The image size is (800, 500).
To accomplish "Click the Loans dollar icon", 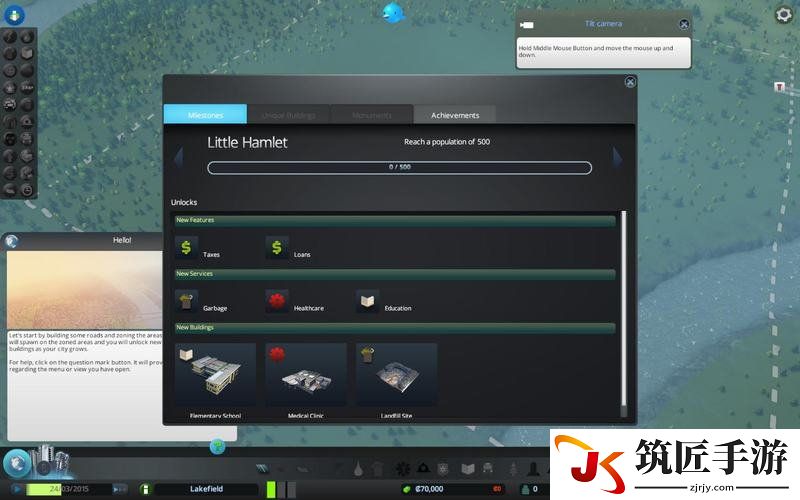I will tap(277, 247).
